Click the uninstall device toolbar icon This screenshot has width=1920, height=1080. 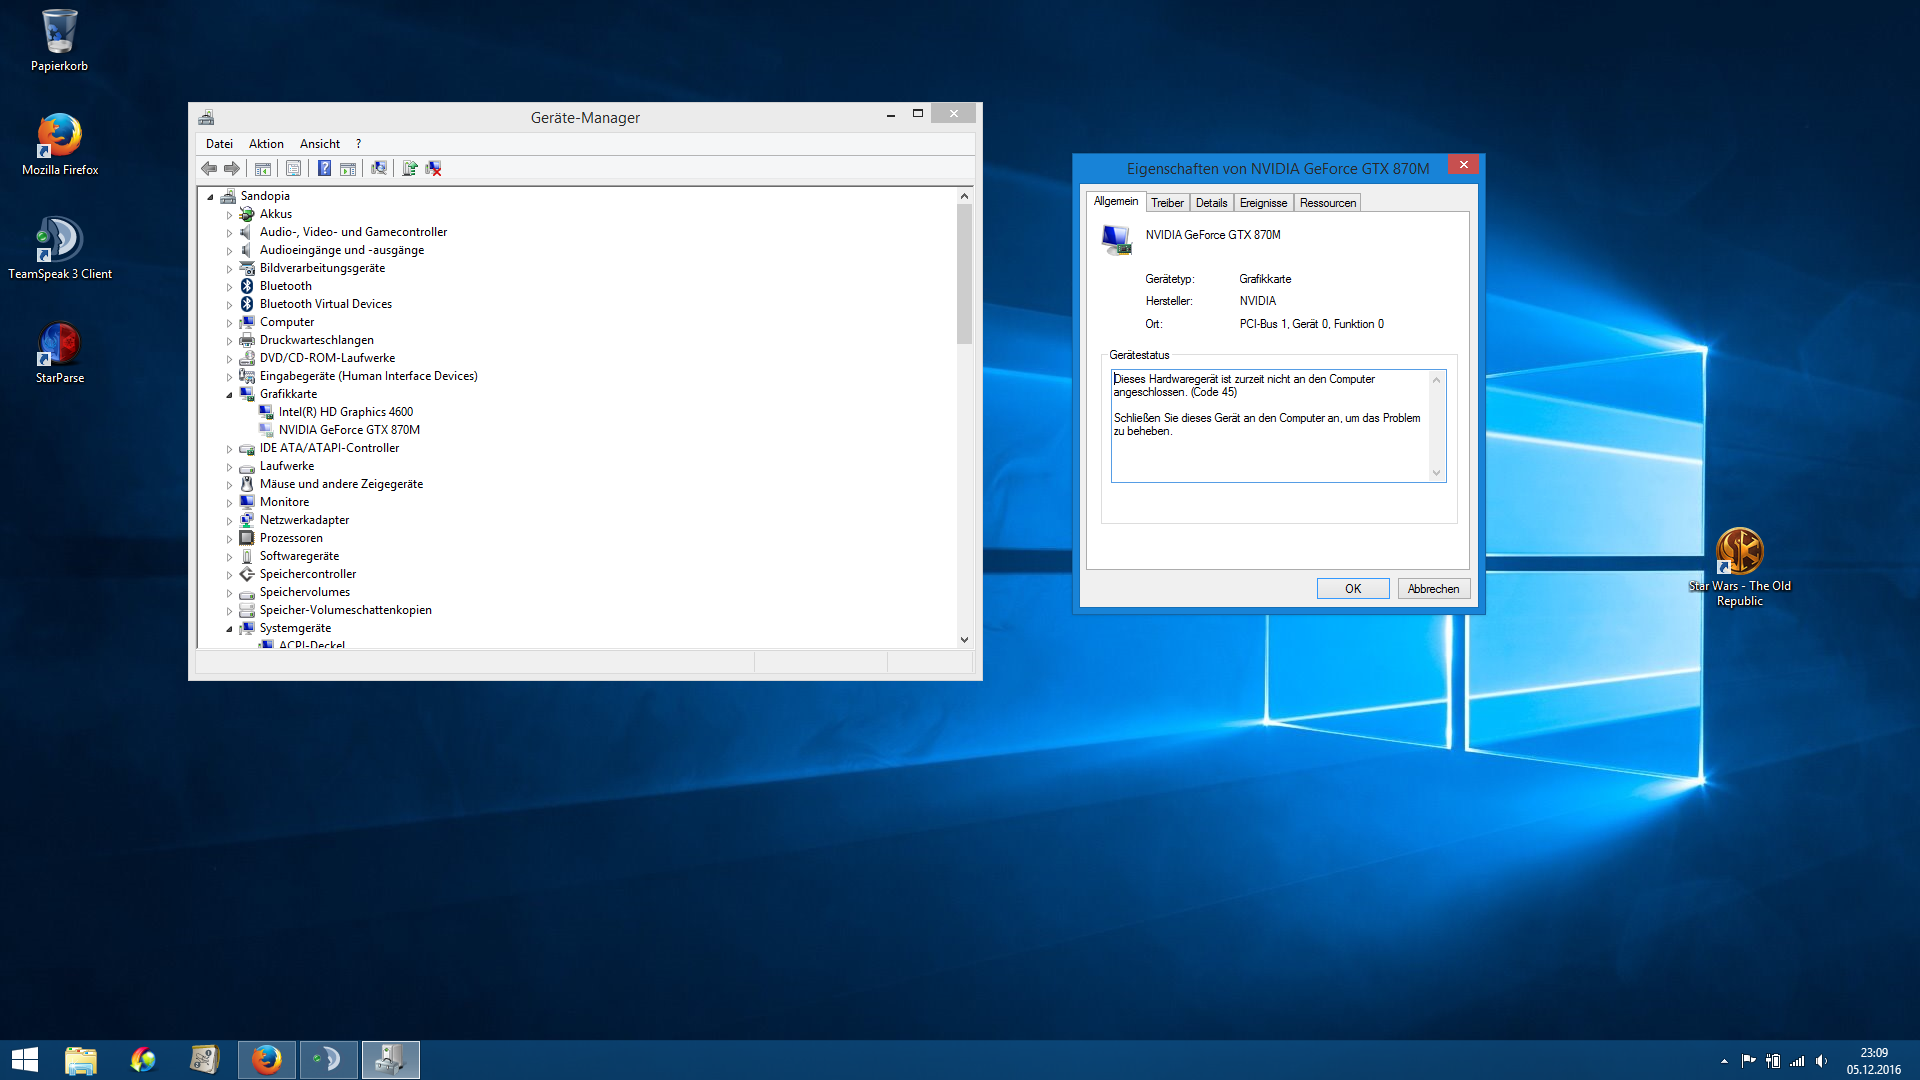coord(433,168)
